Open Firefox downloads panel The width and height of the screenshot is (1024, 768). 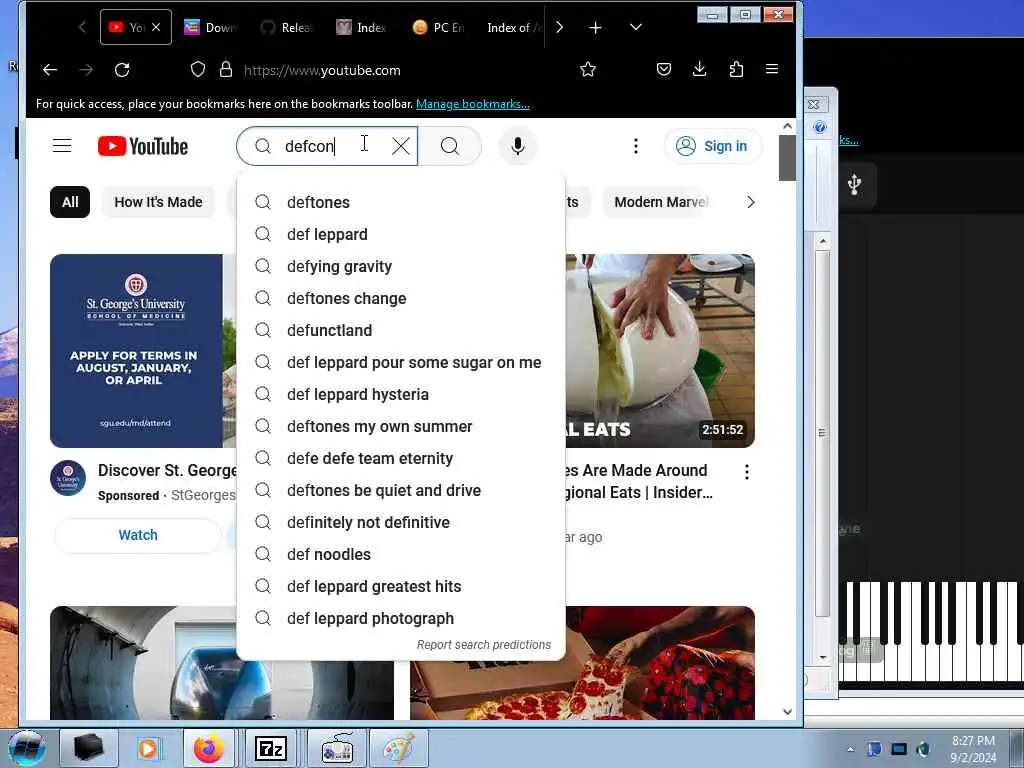pos(699,69)
